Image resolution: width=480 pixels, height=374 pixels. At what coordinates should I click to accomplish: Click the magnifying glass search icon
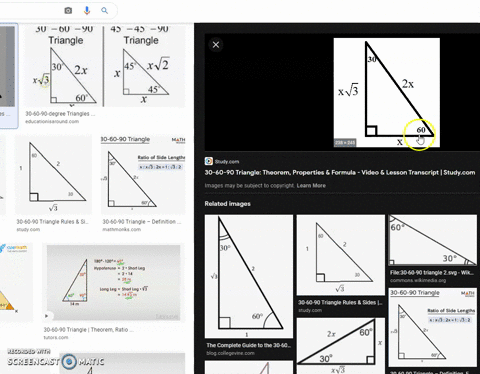tap(104, 11)
